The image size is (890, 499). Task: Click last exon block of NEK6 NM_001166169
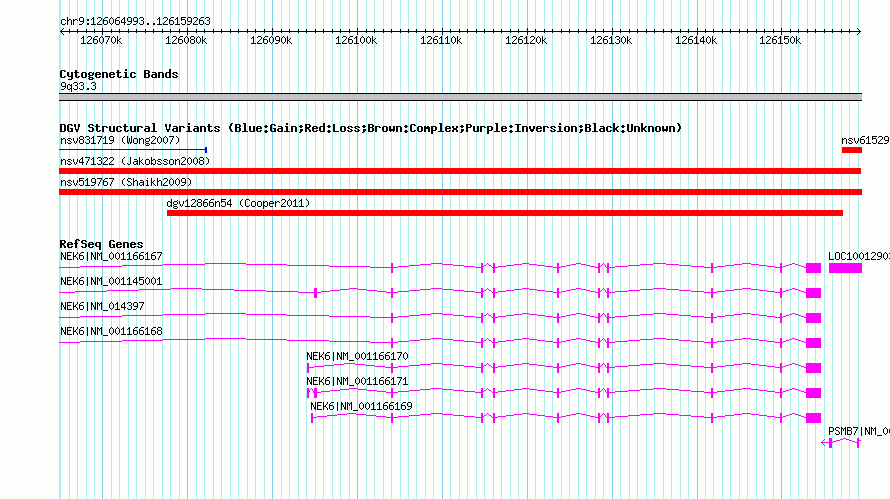point(813,418)
